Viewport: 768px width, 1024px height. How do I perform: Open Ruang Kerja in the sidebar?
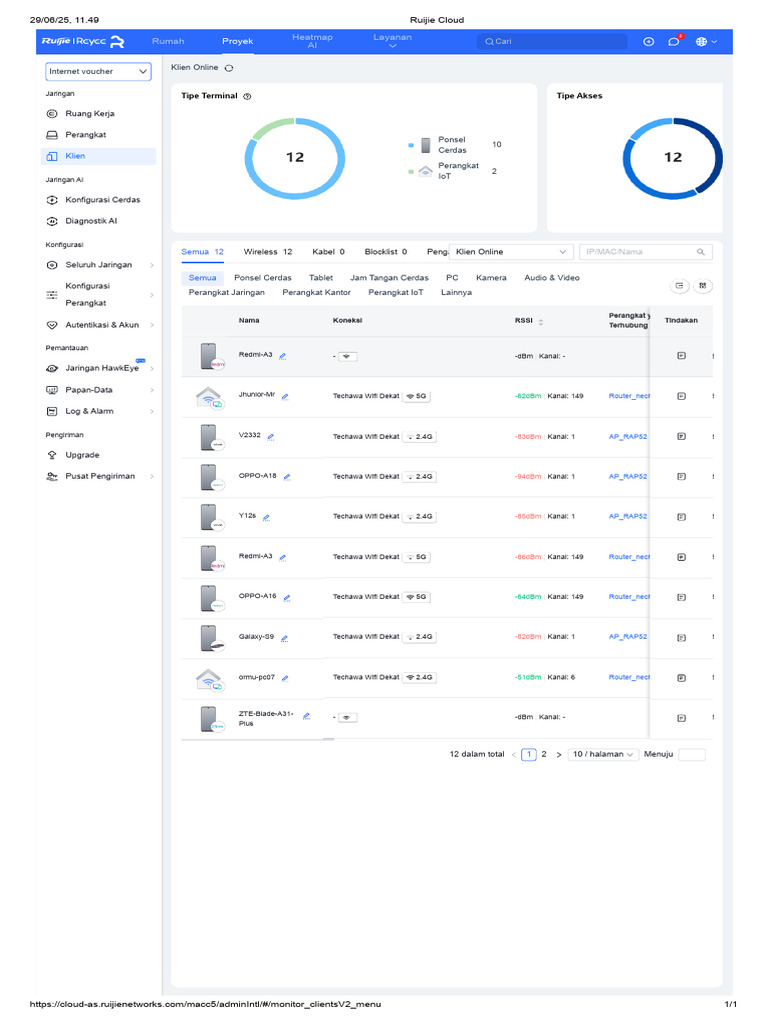click(90, 114)
